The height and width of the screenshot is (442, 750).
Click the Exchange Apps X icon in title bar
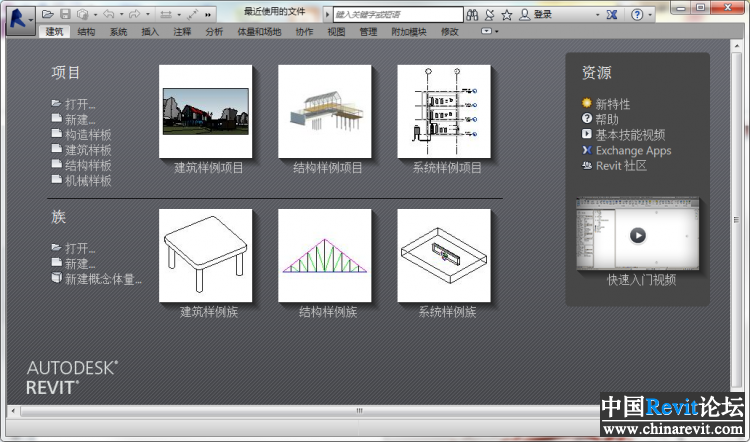pyautogui.click(x=612, y=15)
